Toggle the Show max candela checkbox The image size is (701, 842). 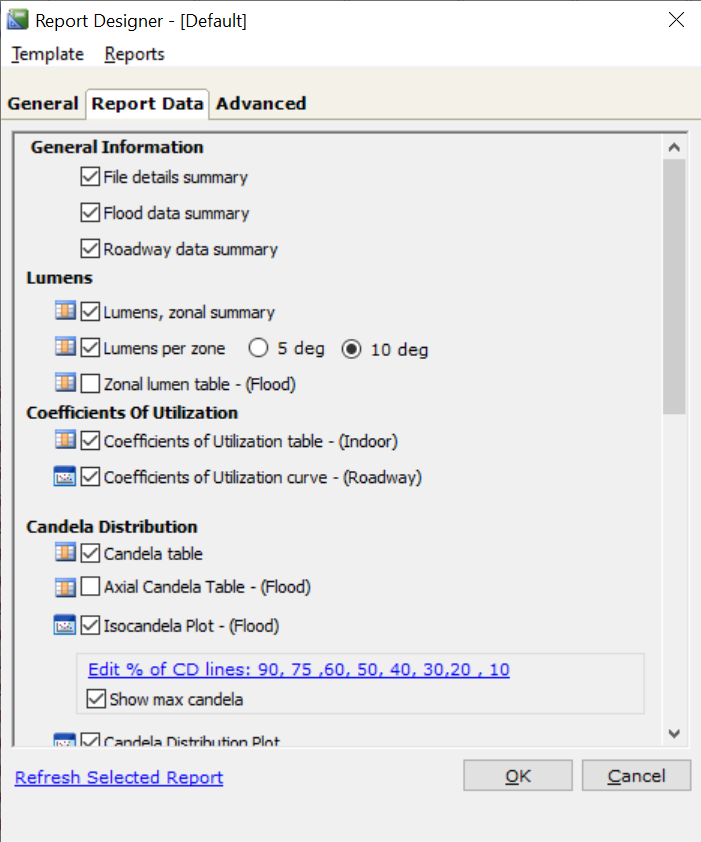[x=97, y=699]
